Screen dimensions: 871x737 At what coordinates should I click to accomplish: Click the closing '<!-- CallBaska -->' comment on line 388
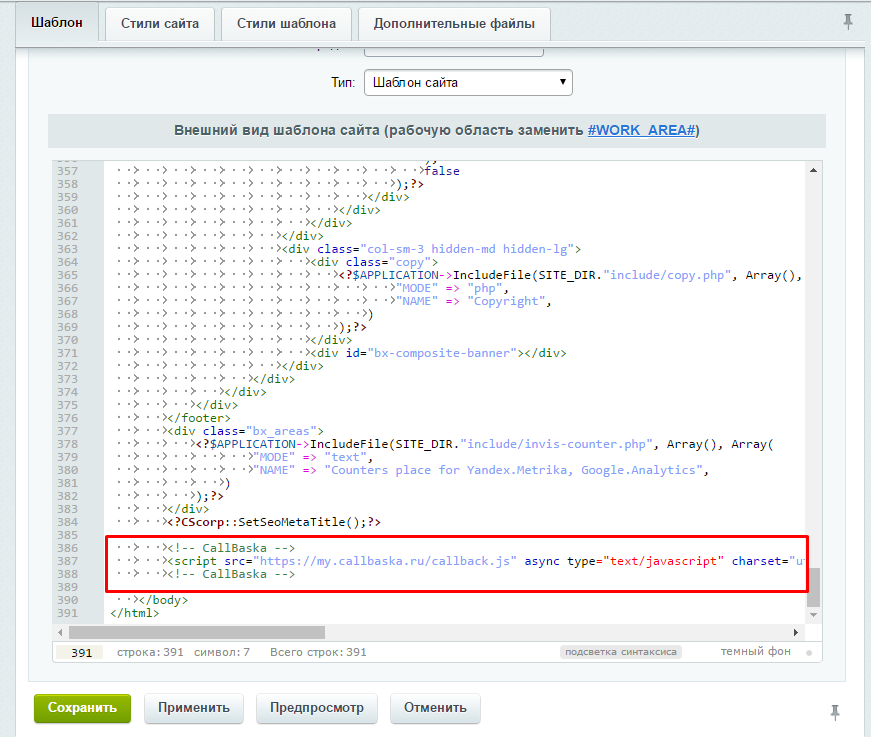coord(232,574)
